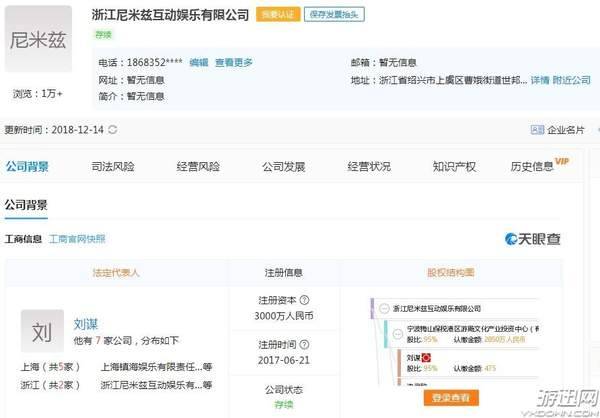Image resolution: width=600 pixels, height=418 pixels.
Task: Click the 天眼查 logo
Action: point(533,239)
